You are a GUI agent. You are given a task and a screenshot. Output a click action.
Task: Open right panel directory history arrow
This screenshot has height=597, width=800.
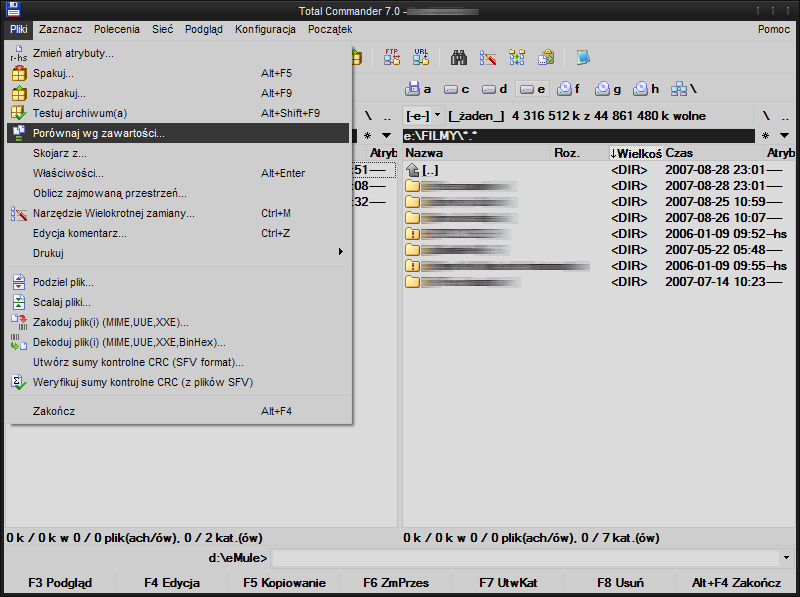pyautogui.click(x=784, y=136)
